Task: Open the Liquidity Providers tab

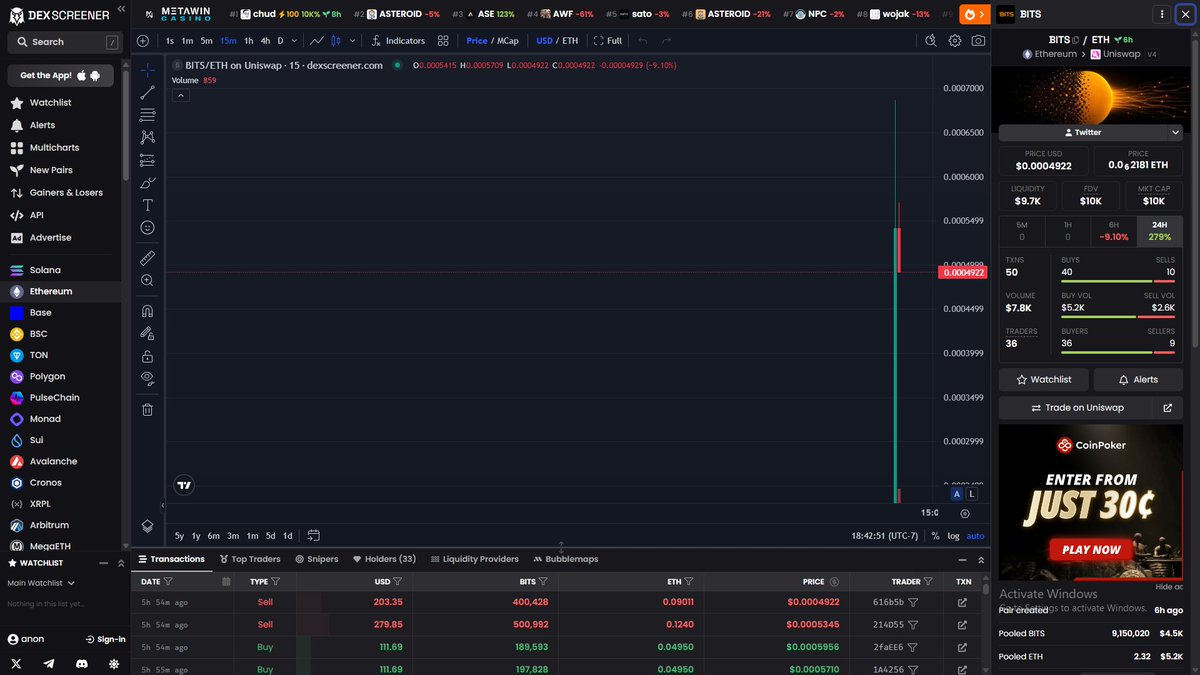Action: click(x=474, y=559)
